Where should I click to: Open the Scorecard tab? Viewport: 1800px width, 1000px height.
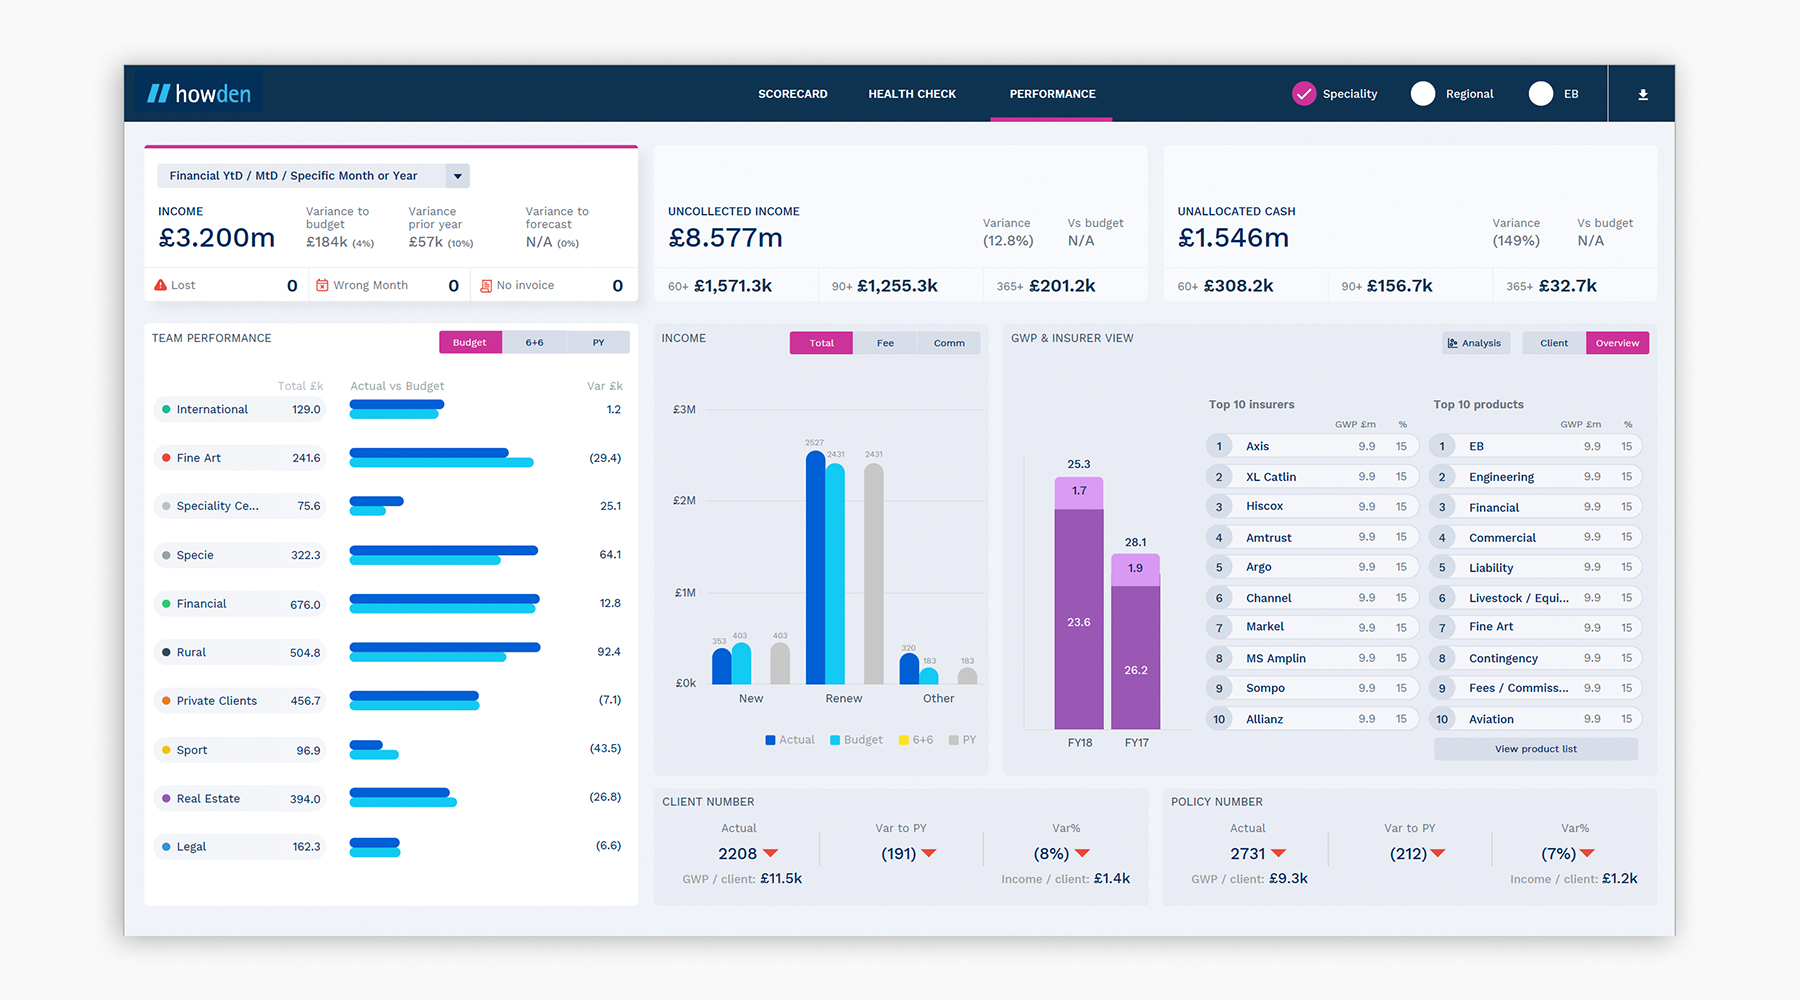(793, 94)
